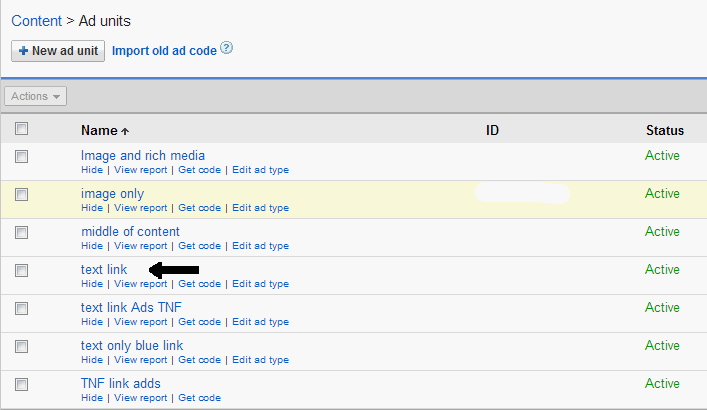Get code for text link Ads TNF
The width and height of the screenshot is (707, 410).
(199, 322)
